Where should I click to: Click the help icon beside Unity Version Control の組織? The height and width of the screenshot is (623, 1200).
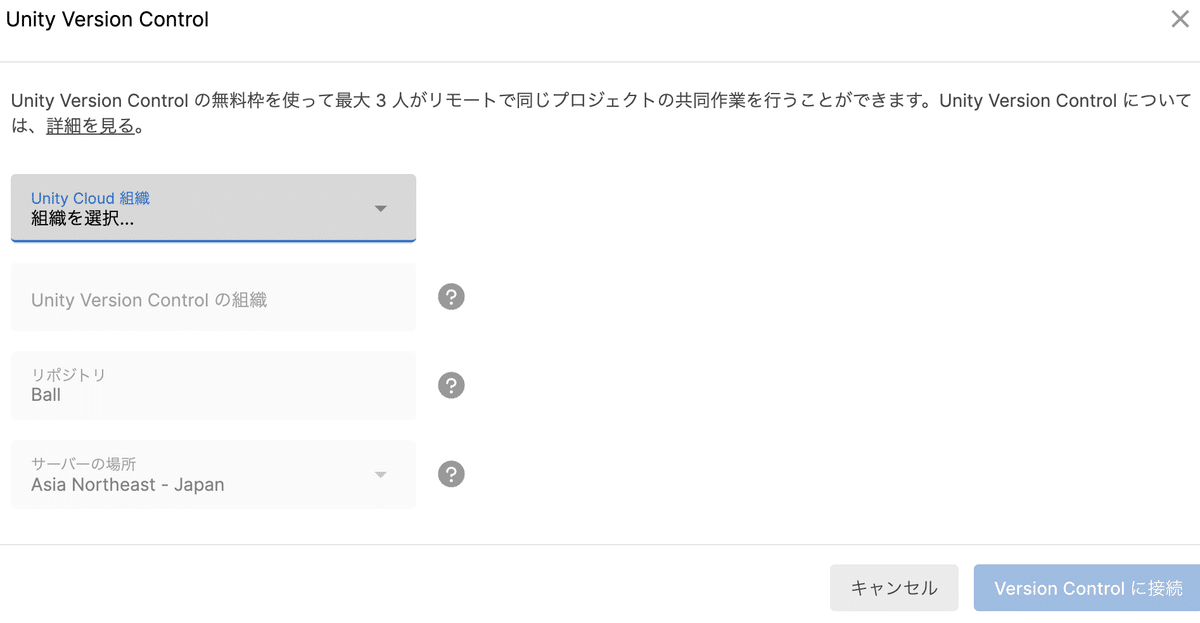click(x=450, y=297)
